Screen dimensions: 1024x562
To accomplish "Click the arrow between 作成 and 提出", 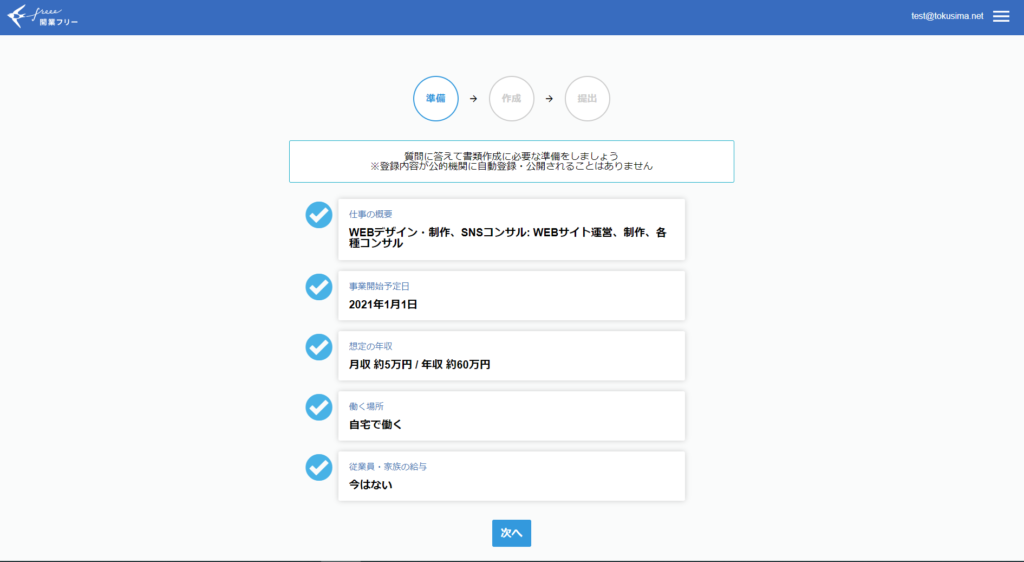I will tap(549, 99).
